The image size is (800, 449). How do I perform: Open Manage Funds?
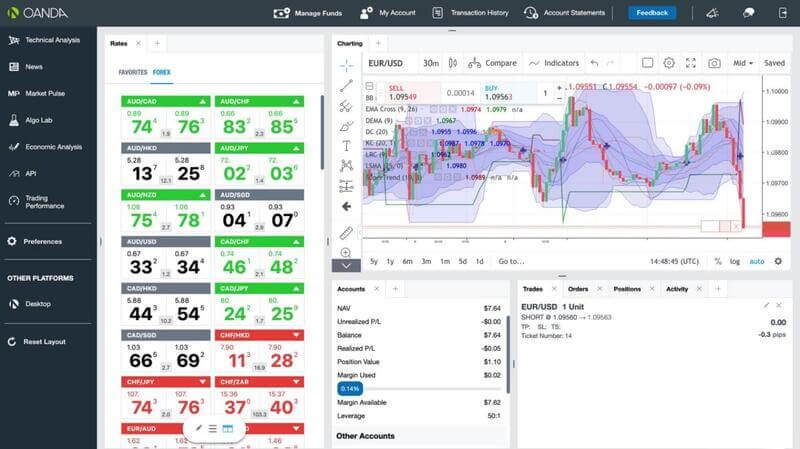[308, 13]
